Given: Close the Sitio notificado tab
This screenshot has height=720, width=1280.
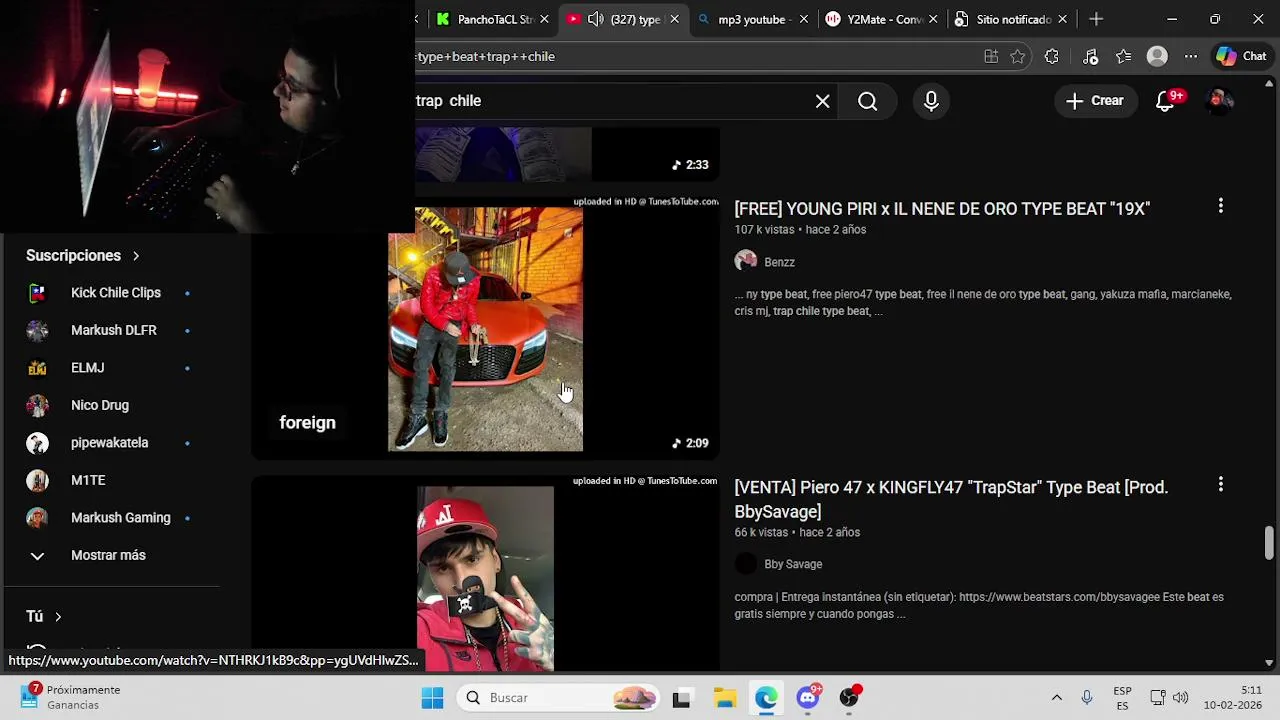Looking at the screenshot, I should coord(1062,19).
